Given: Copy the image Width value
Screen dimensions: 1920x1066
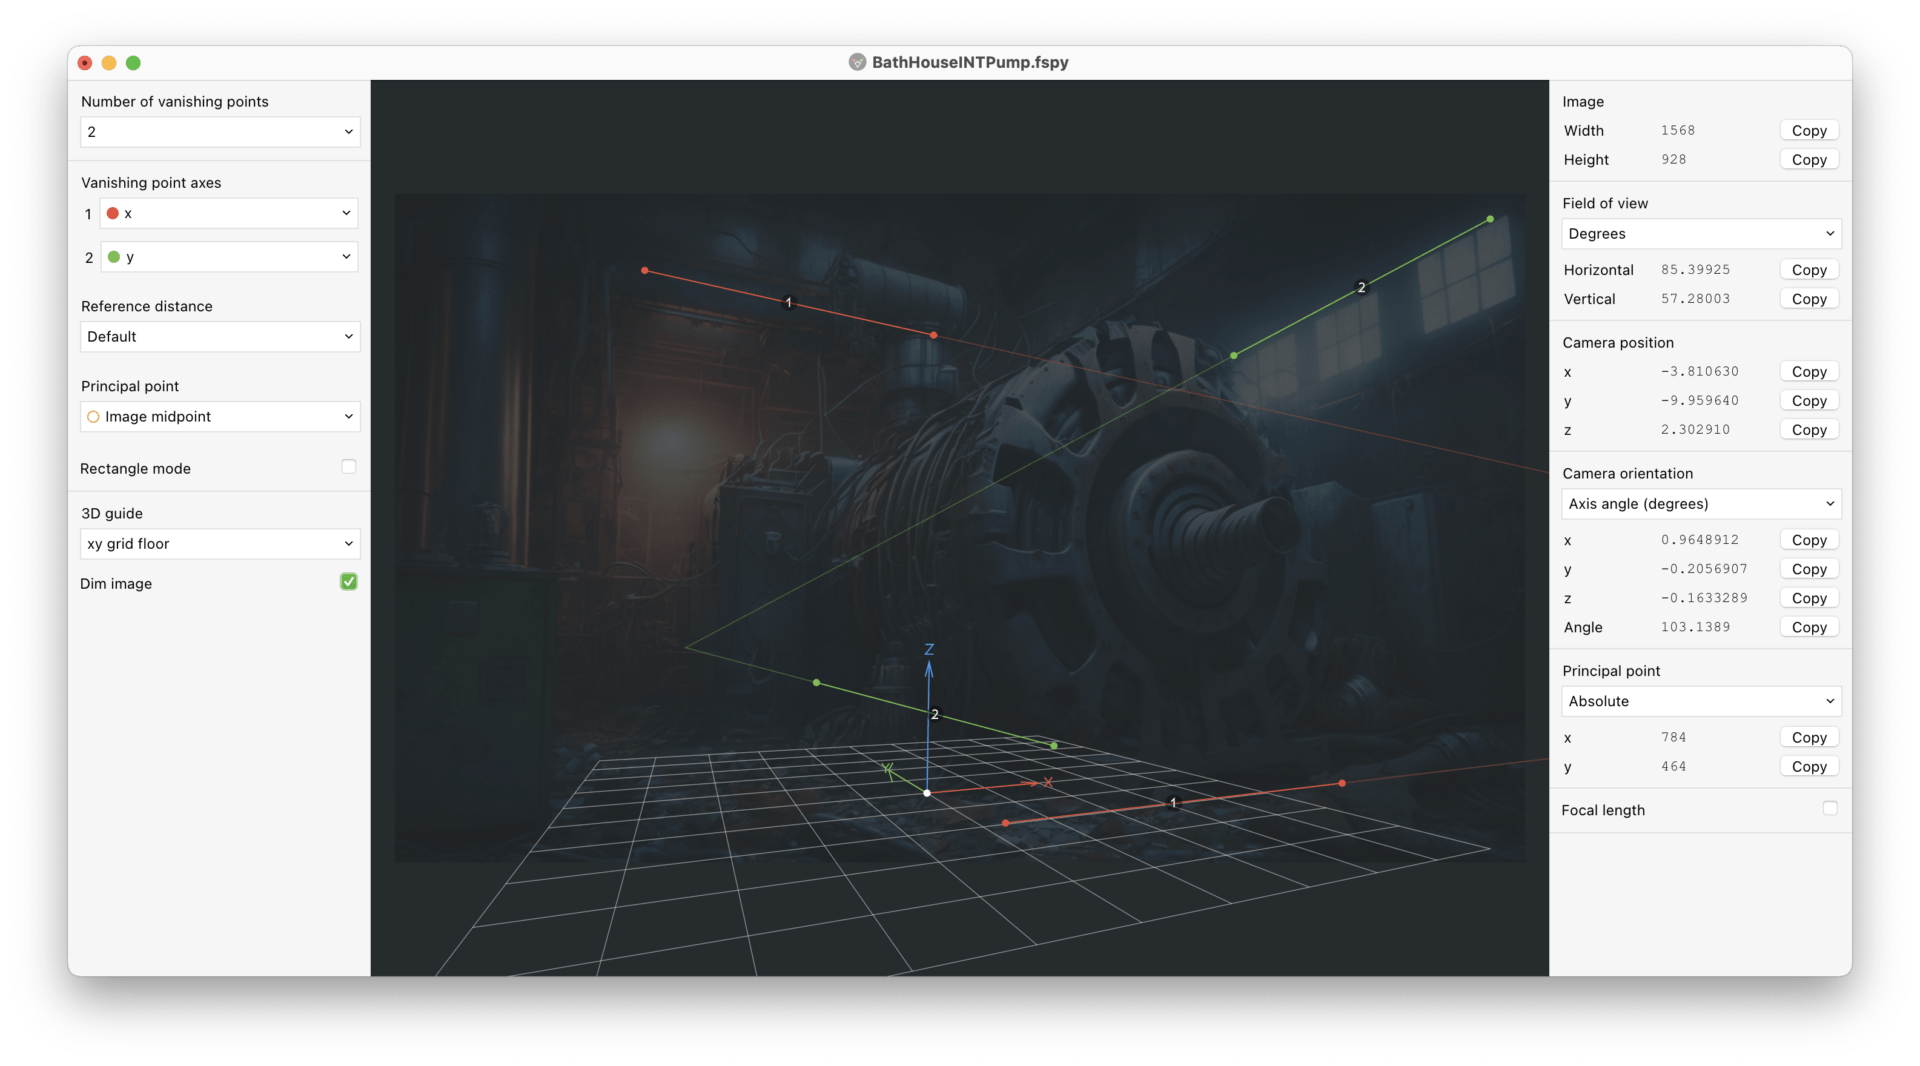Looking at the screenshot, I should coord(1809,130).
